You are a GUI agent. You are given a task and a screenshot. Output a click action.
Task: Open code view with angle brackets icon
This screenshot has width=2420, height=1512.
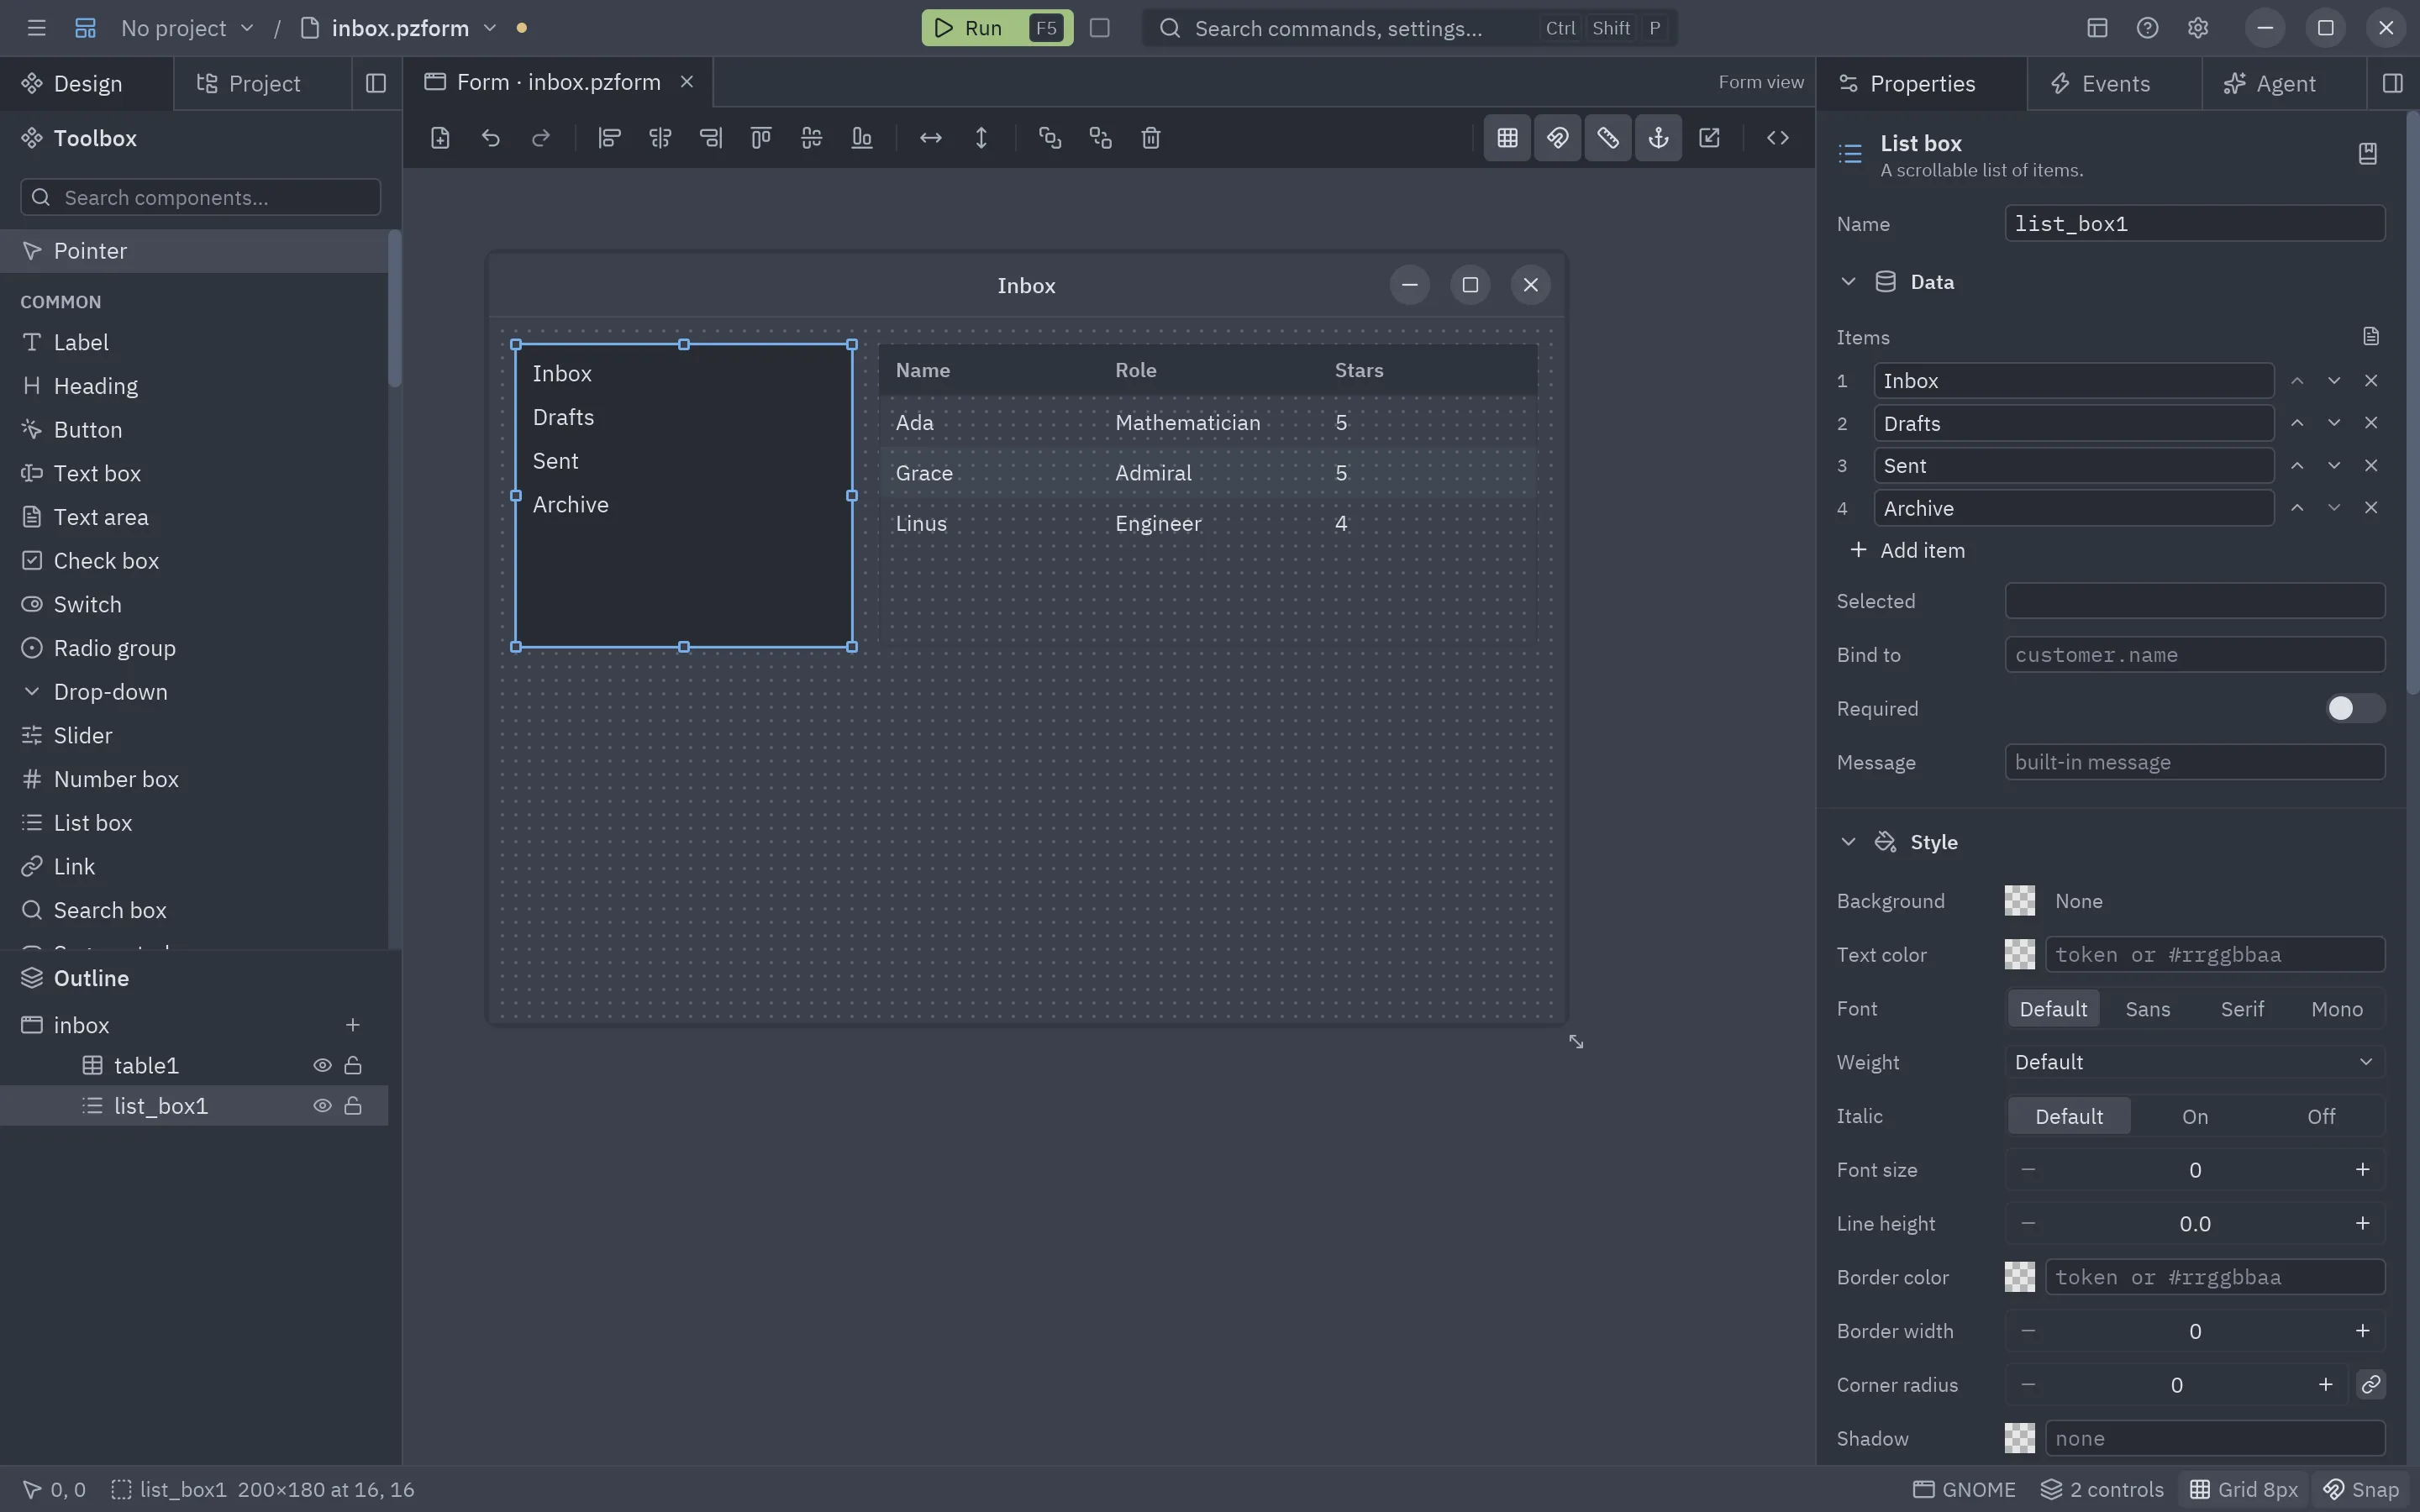1777,138
